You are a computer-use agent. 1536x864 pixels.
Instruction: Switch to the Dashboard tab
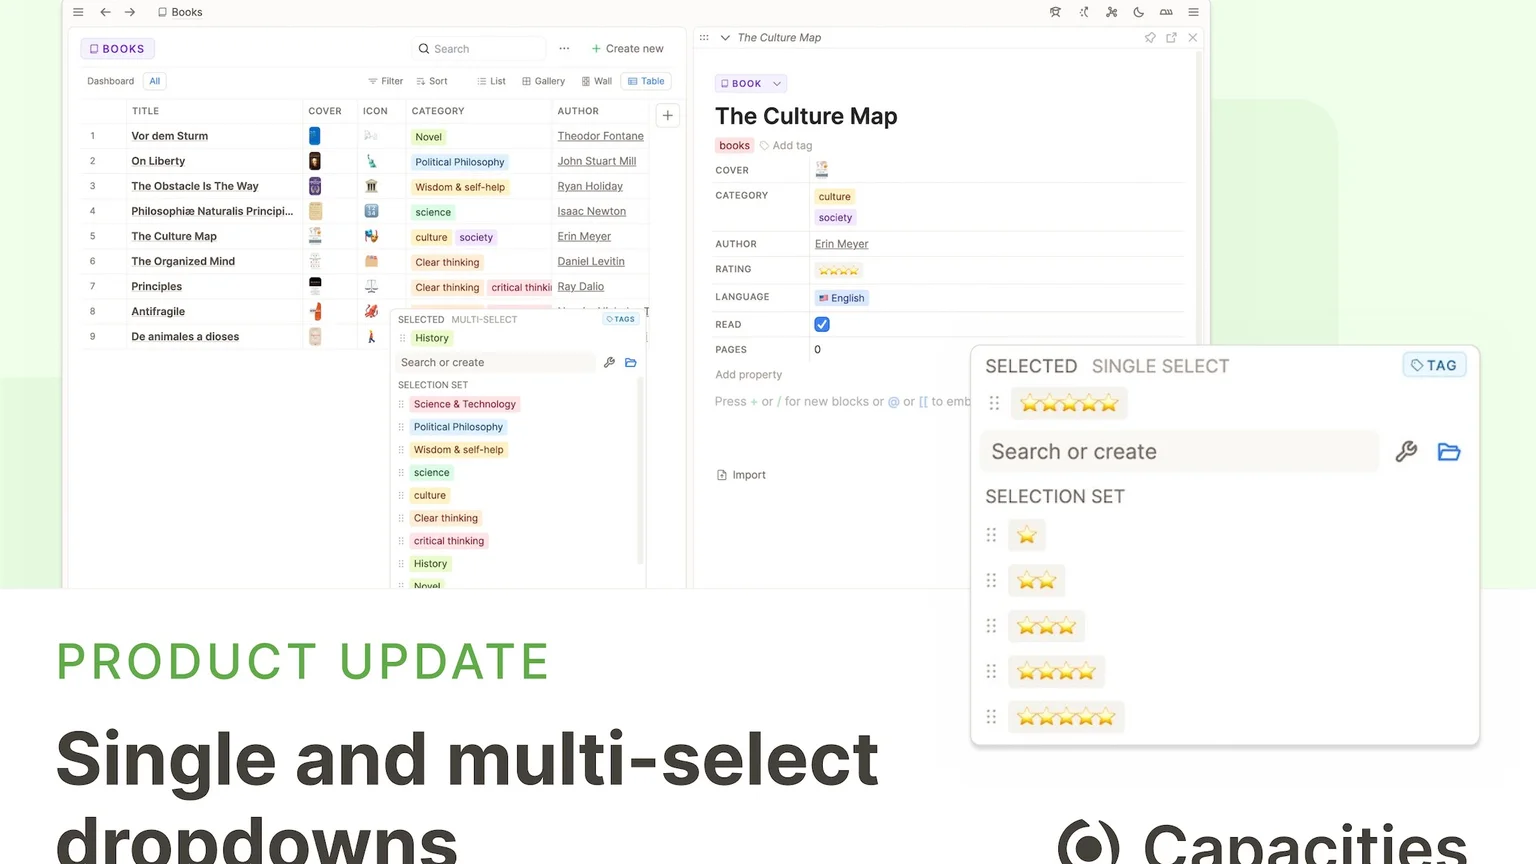pos(110,81)
